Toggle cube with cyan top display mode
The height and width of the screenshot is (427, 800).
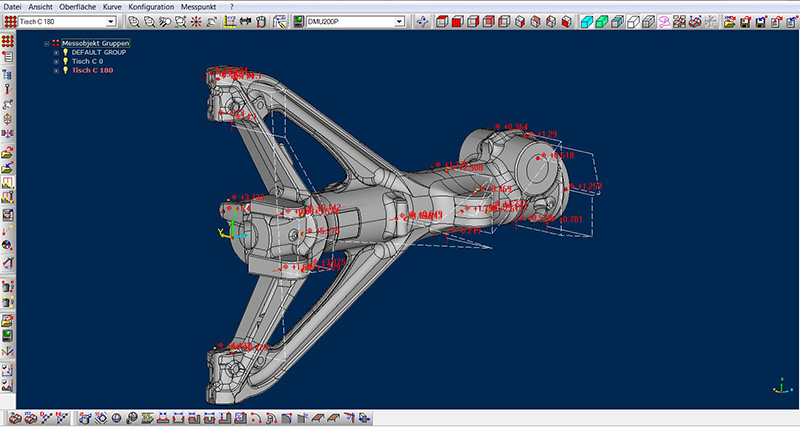pyautogui.click(x=617, y=21)
